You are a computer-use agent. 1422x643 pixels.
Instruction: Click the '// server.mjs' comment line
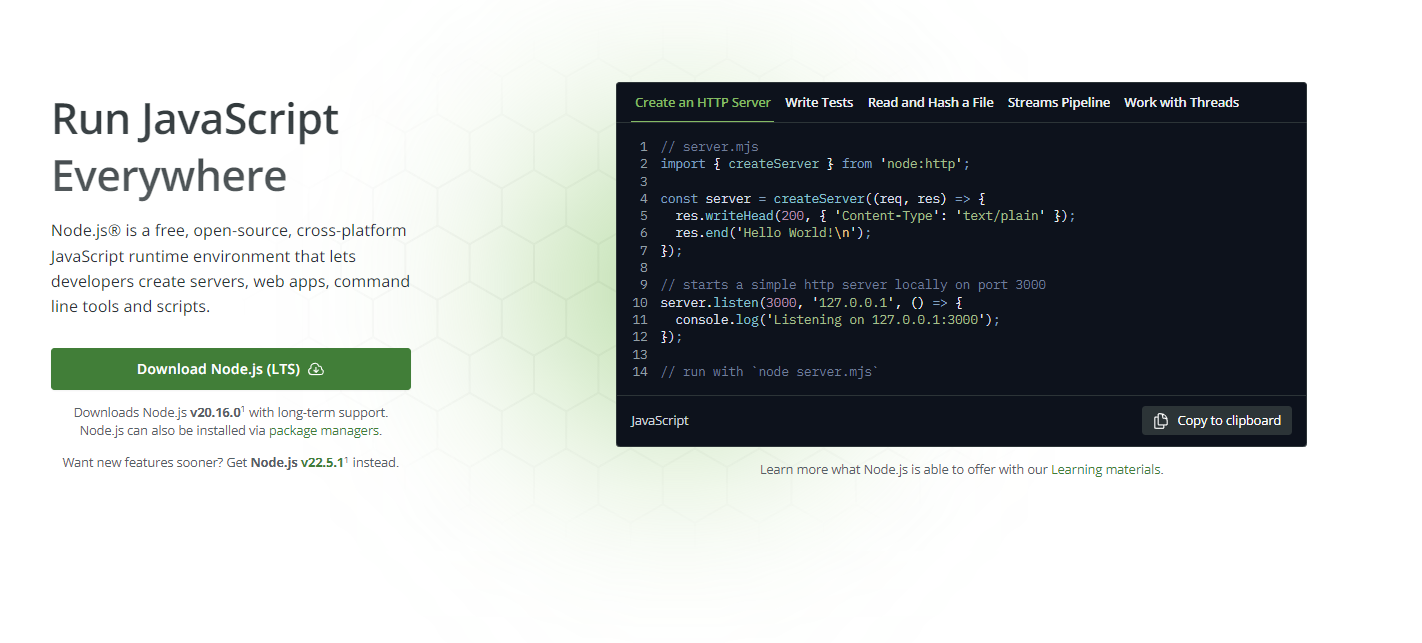coord(709,147)
